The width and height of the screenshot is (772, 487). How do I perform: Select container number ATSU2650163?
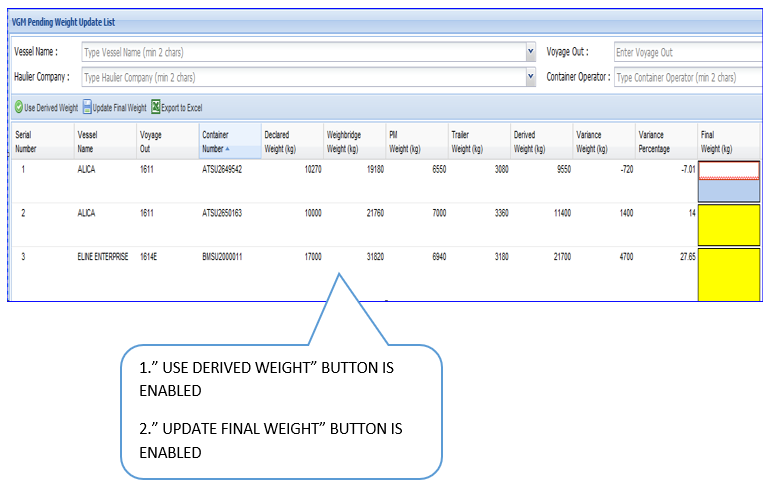pos(222,213)
